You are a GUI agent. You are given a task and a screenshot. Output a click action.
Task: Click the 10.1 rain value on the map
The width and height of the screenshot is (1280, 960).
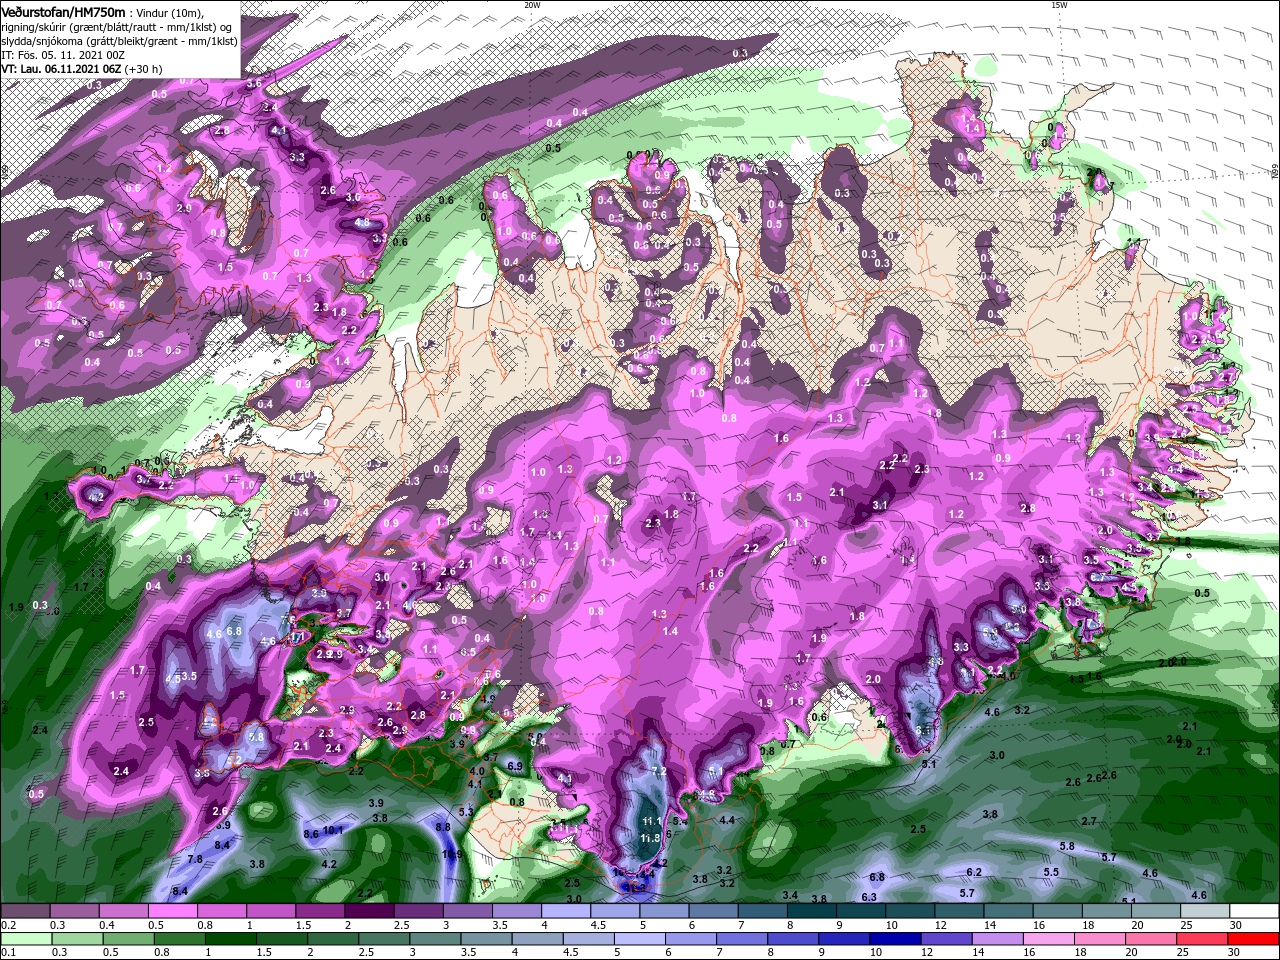pos(334,830)
